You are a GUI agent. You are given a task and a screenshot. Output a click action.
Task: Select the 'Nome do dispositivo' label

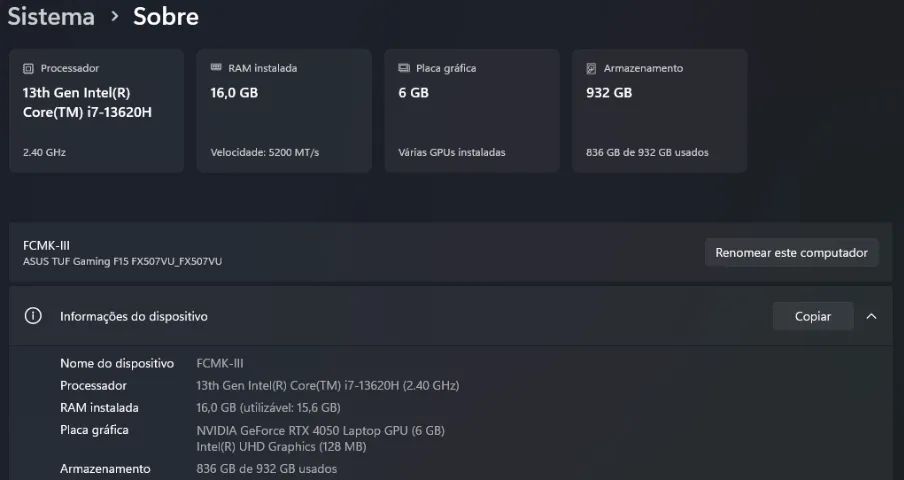tap(117, 364)
